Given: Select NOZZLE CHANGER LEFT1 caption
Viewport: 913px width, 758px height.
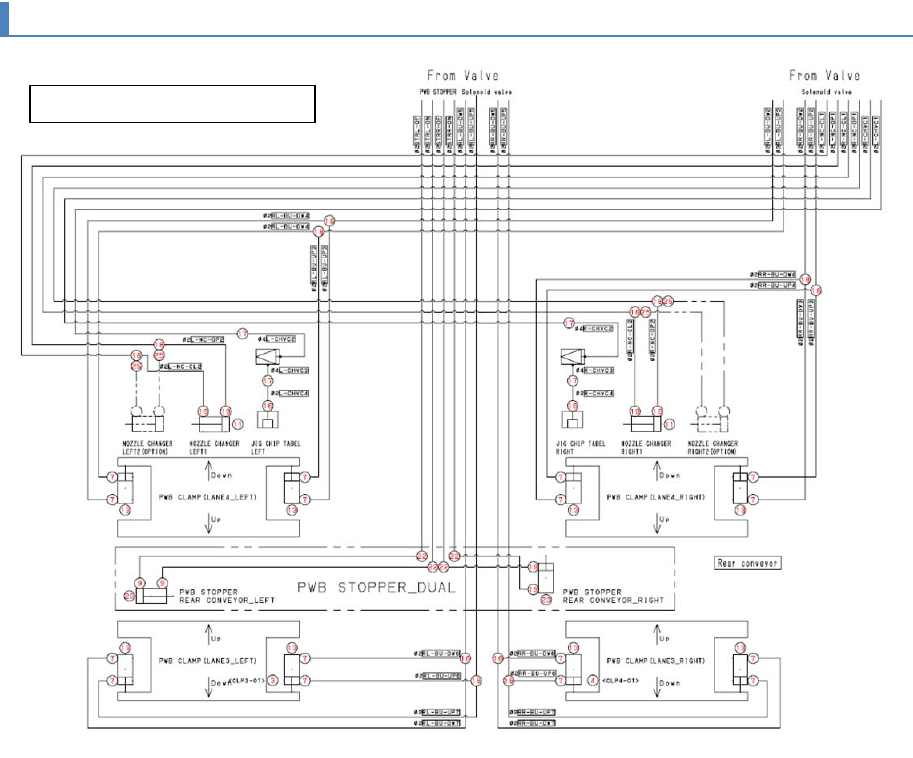Looking at the screenshot, I should coord(214,448).
